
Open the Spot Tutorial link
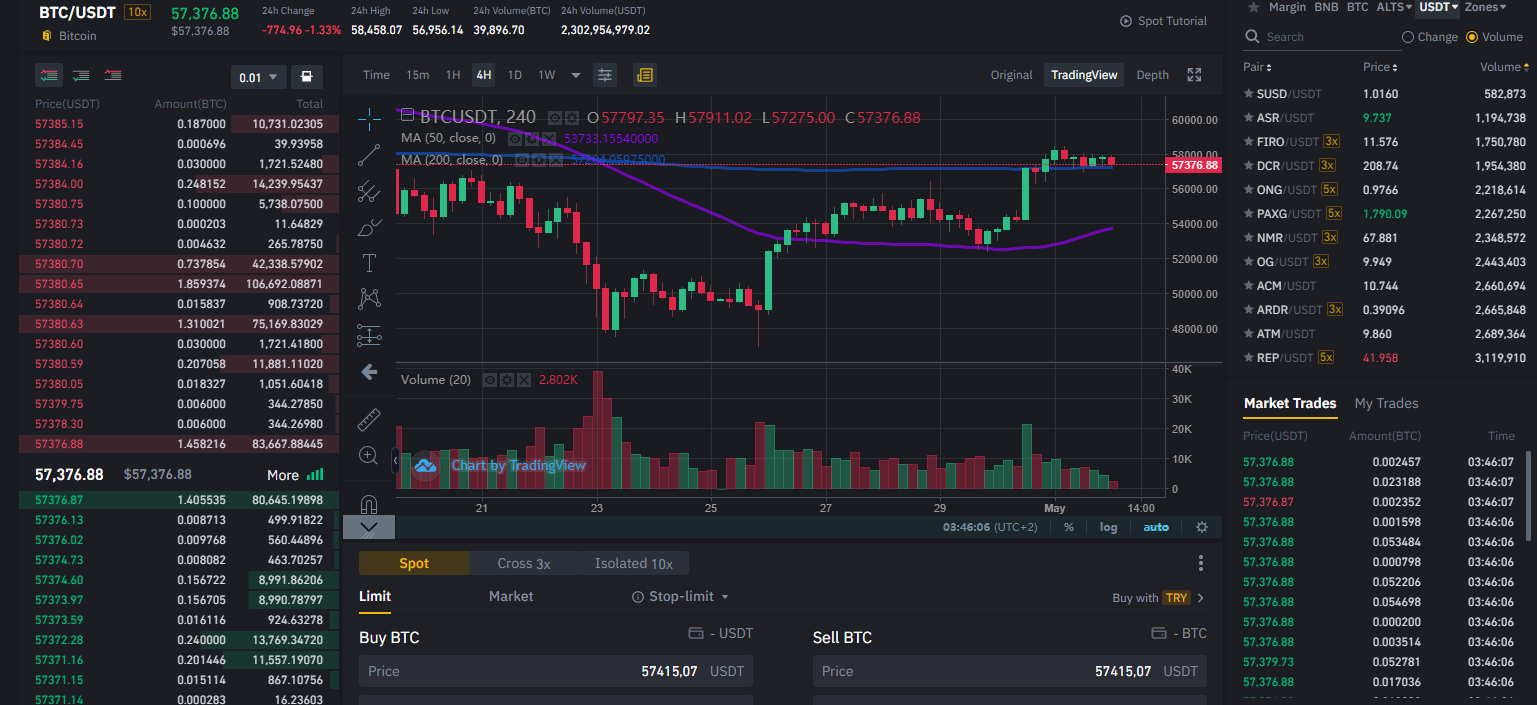[1164, 21]
